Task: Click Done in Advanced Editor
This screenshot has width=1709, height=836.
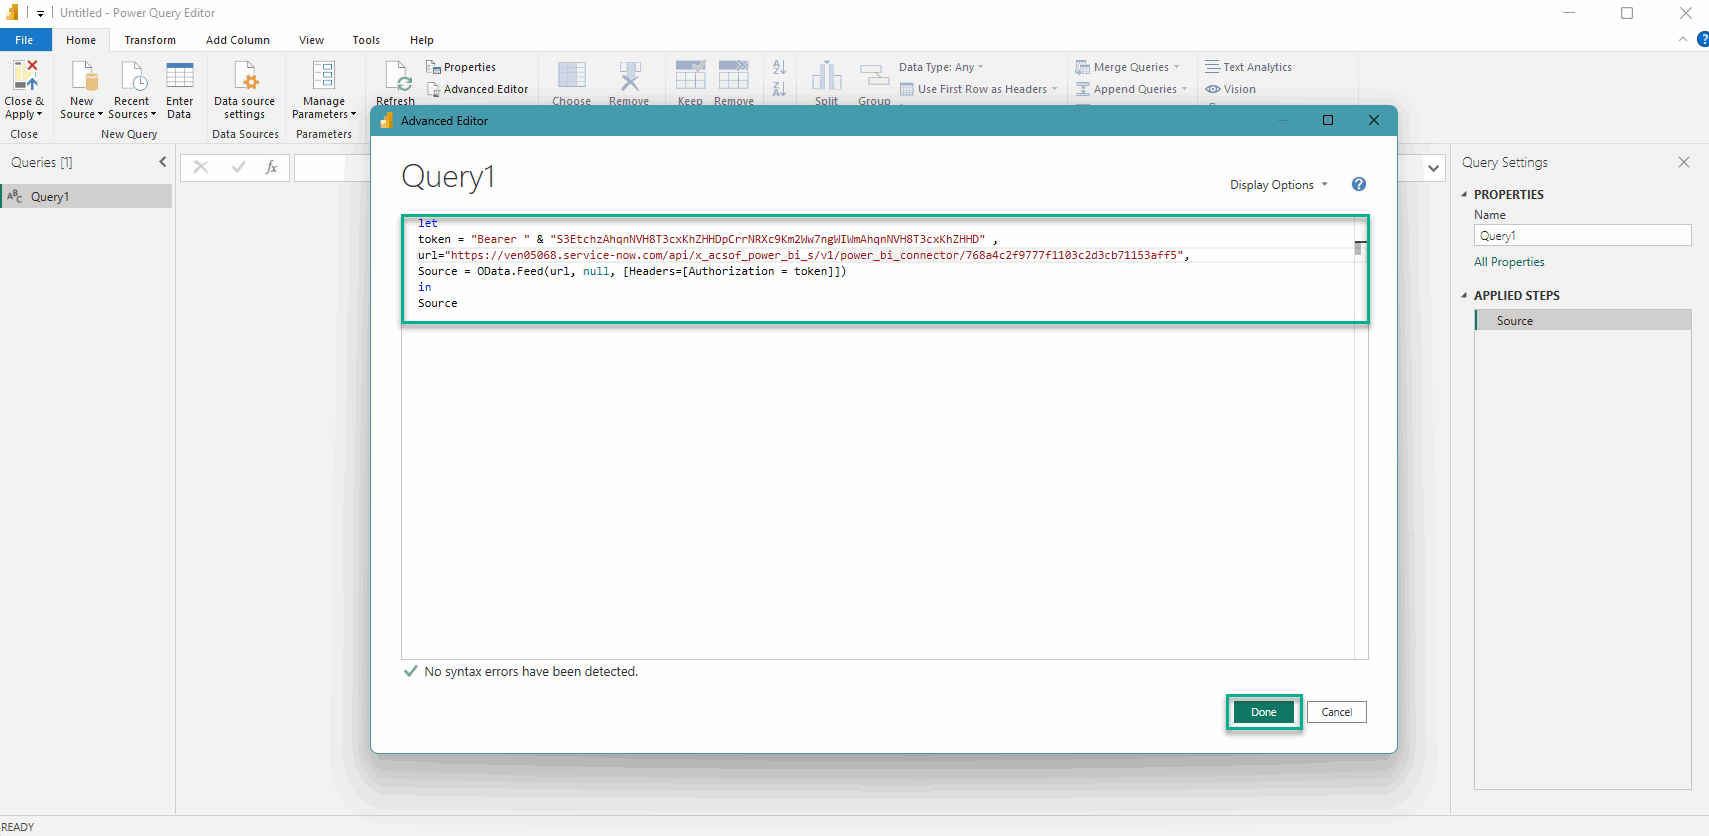Action: click(1264, 712)
